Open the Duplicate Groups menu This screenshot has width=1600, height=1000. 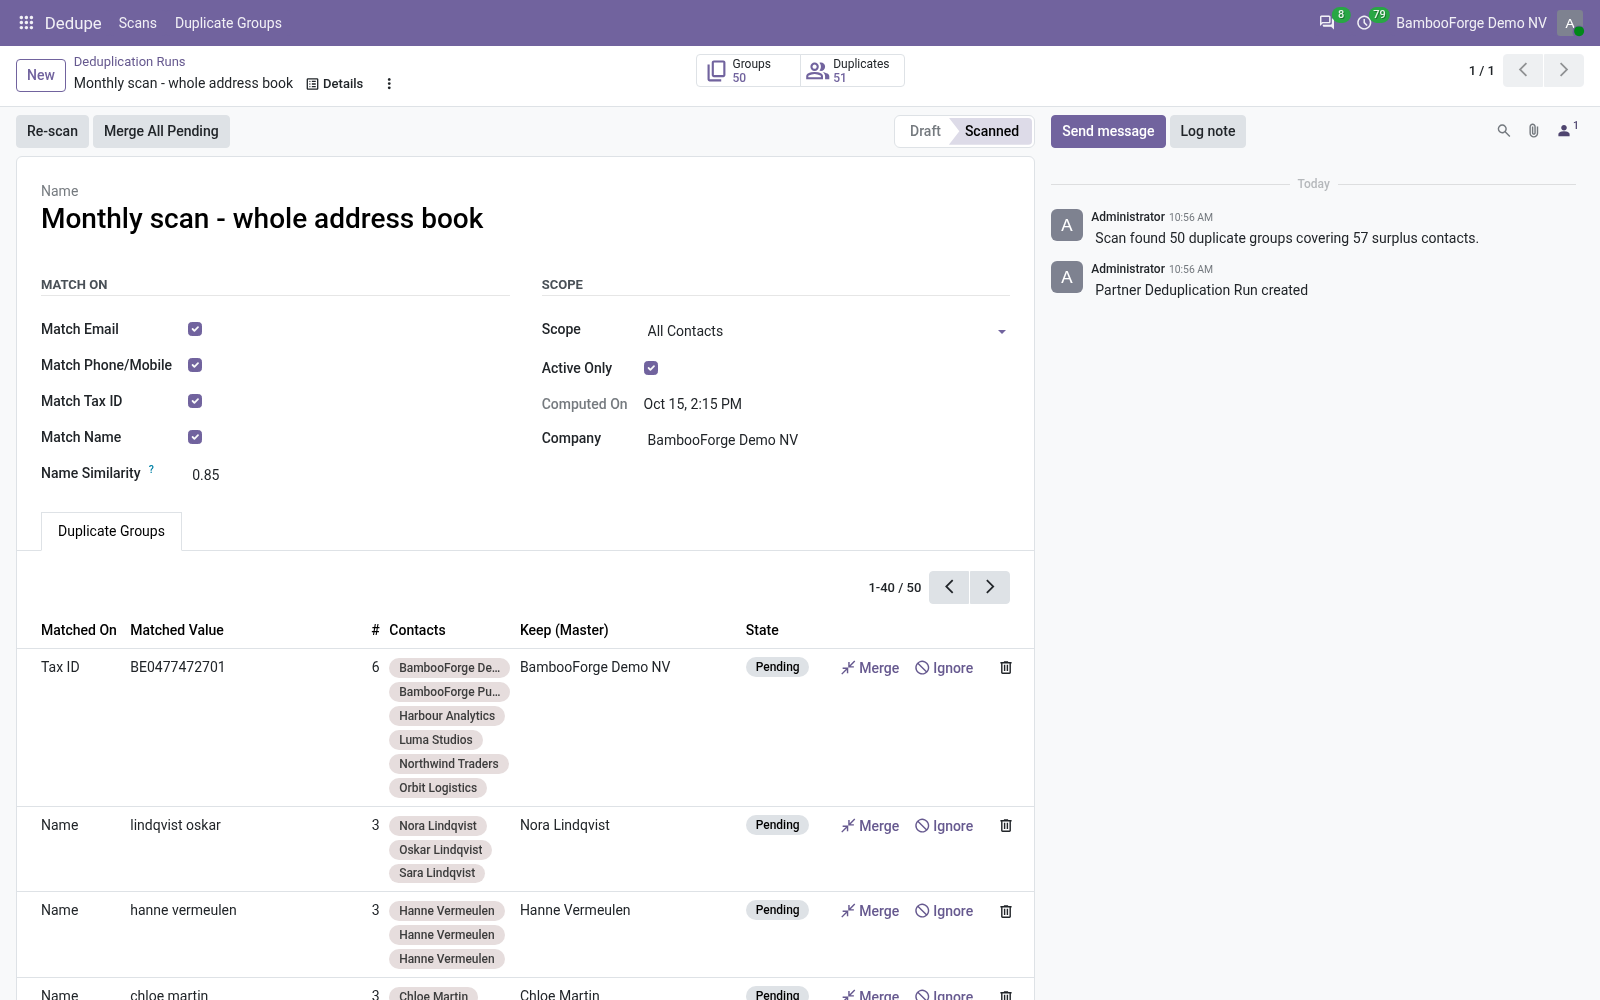[228, 23]
